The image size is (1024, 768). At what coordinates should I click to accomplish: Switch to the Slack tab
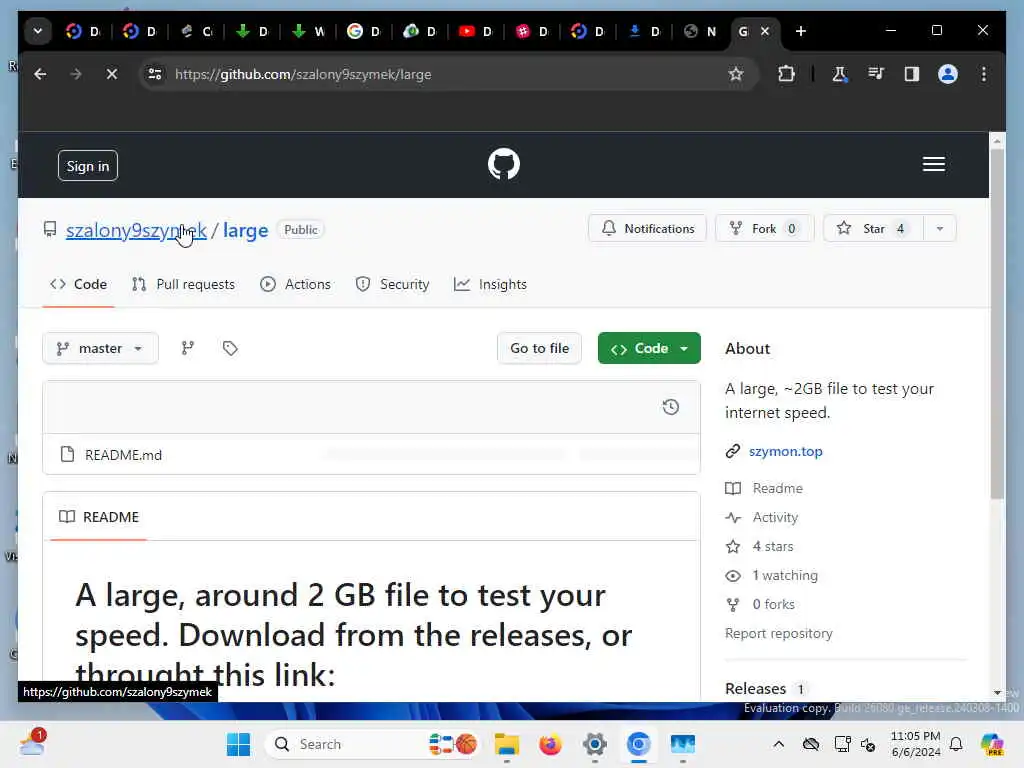[531, 31]
